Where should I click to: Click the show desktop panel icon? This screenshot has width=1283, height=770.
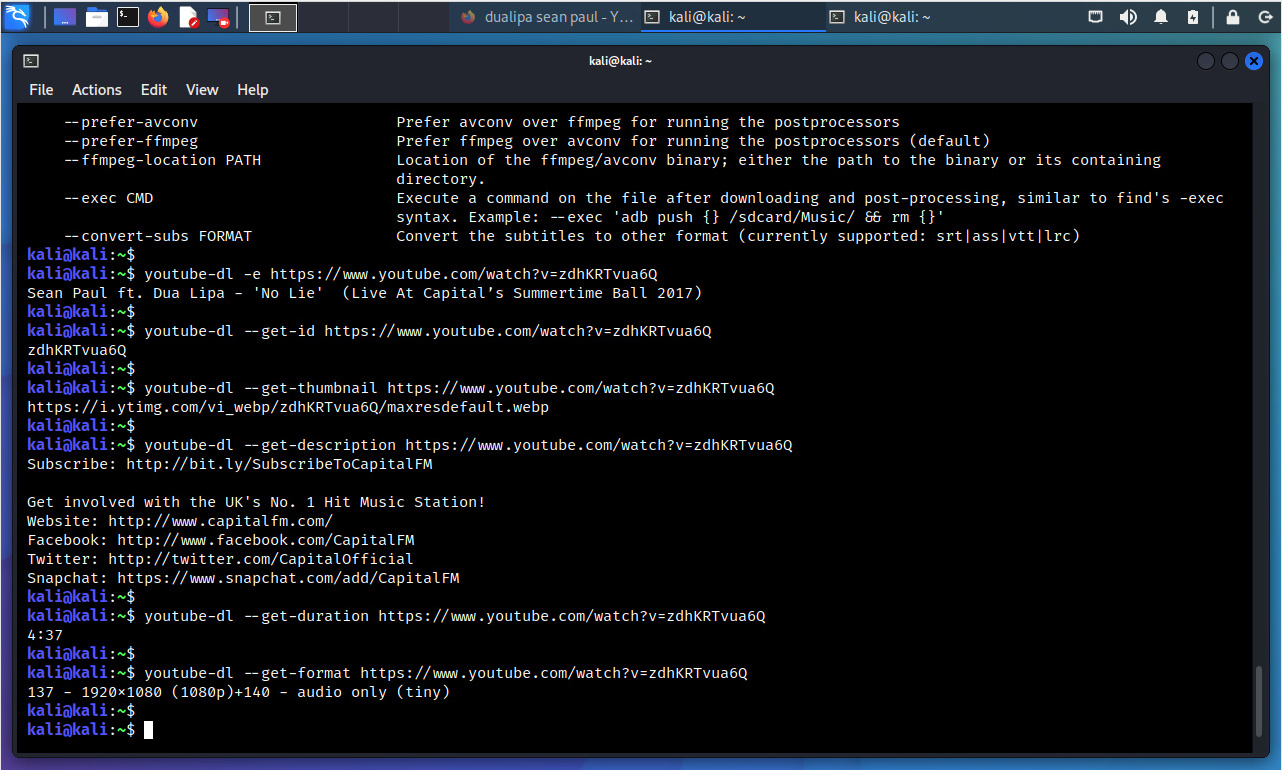pyautogui.click(x=65, y=17)
